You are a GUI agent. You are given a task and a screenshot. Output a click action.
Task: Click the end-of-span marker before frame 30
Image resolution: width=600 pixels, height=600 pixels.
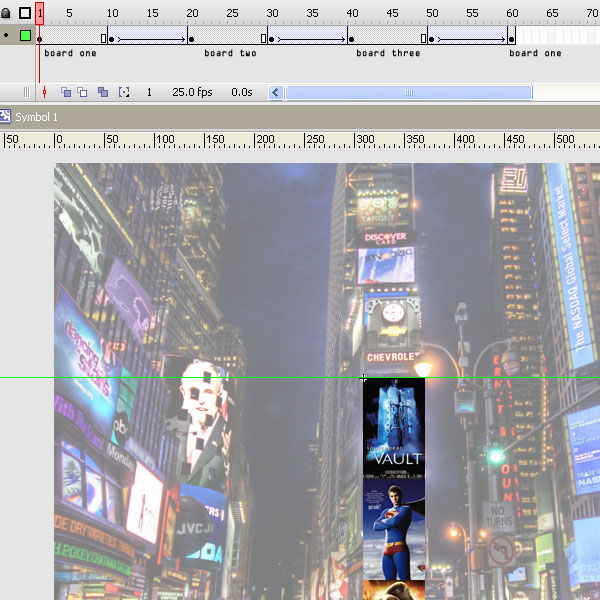pyautogui.click(x=263, y=38)
